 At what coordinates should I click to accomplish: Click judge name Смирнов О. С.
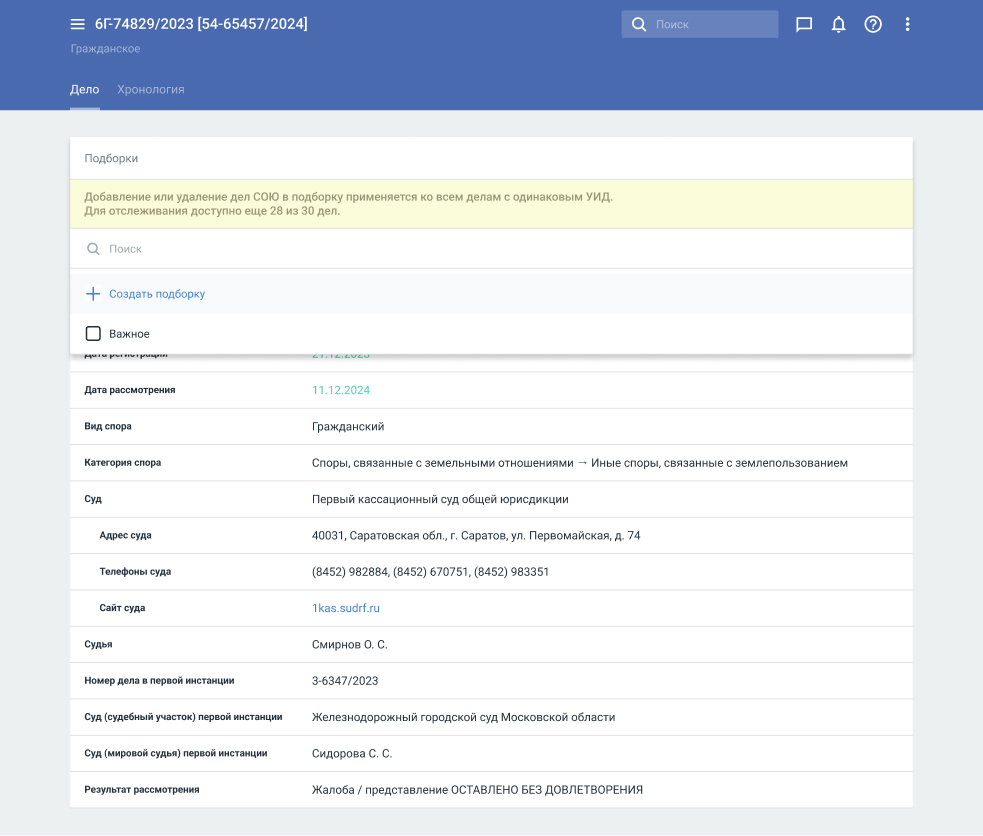(x=349, y=645)
